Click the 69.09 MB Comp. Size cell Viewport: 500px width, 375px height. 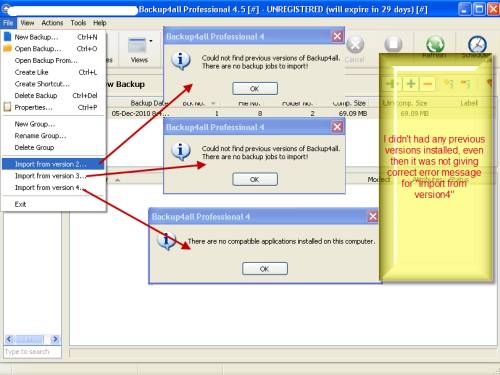(x=353, y=113)
